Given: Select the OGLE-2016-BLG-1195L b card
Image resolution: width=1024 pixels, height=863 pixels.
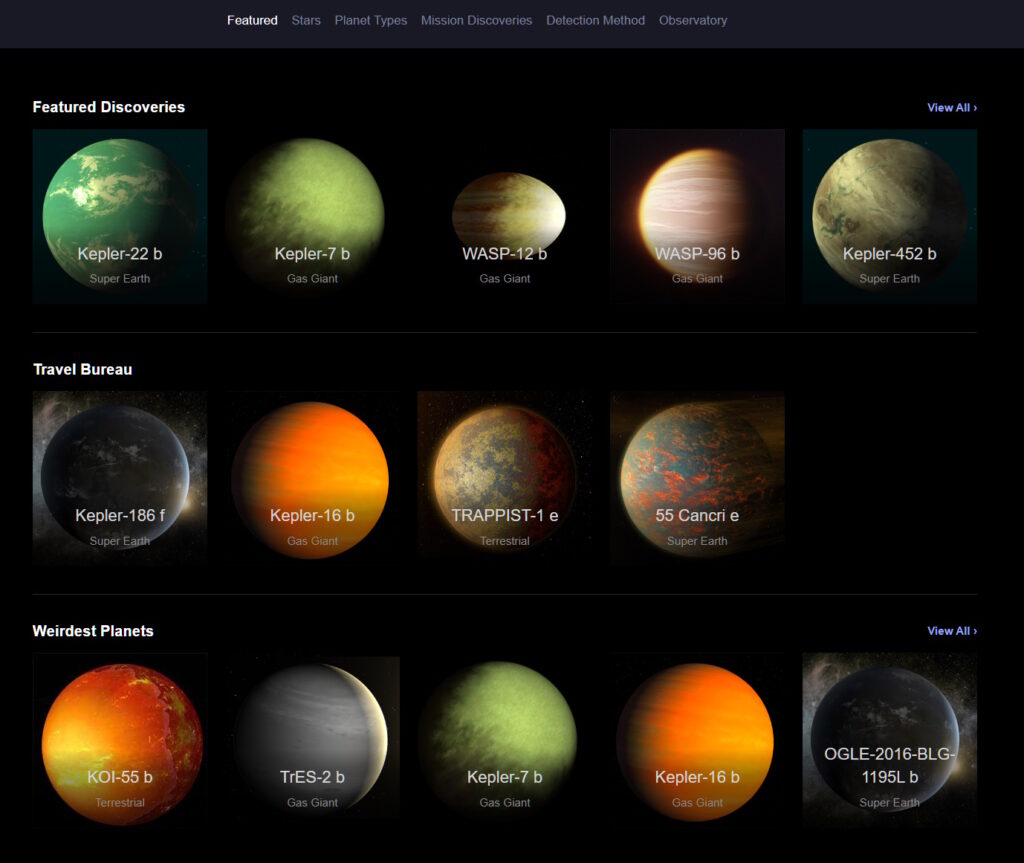Looking at the screenshot, I should (889, 740).
